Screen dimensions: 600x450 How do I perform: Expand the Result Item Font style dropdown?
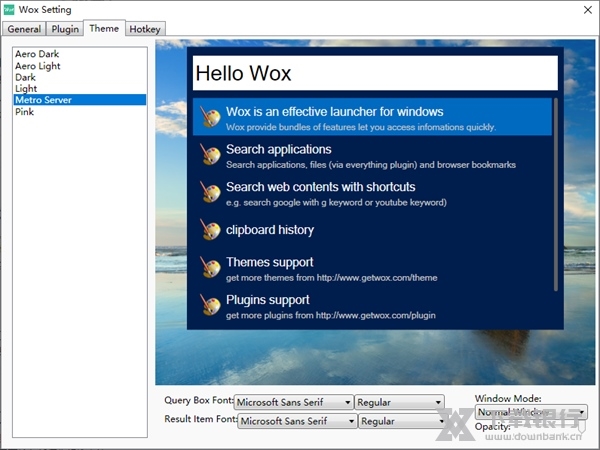click(401, 421)
